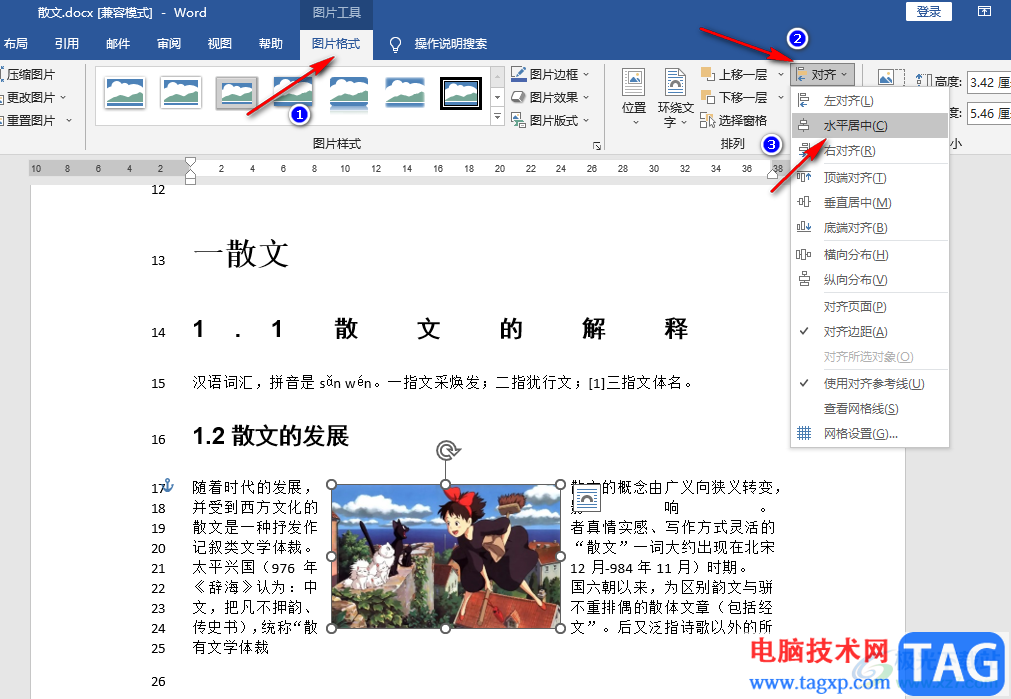Viewport: 1011px width, 699px height.
Task: Click the Selection Pane (选择窗格) icon
Action: (708, 121)
